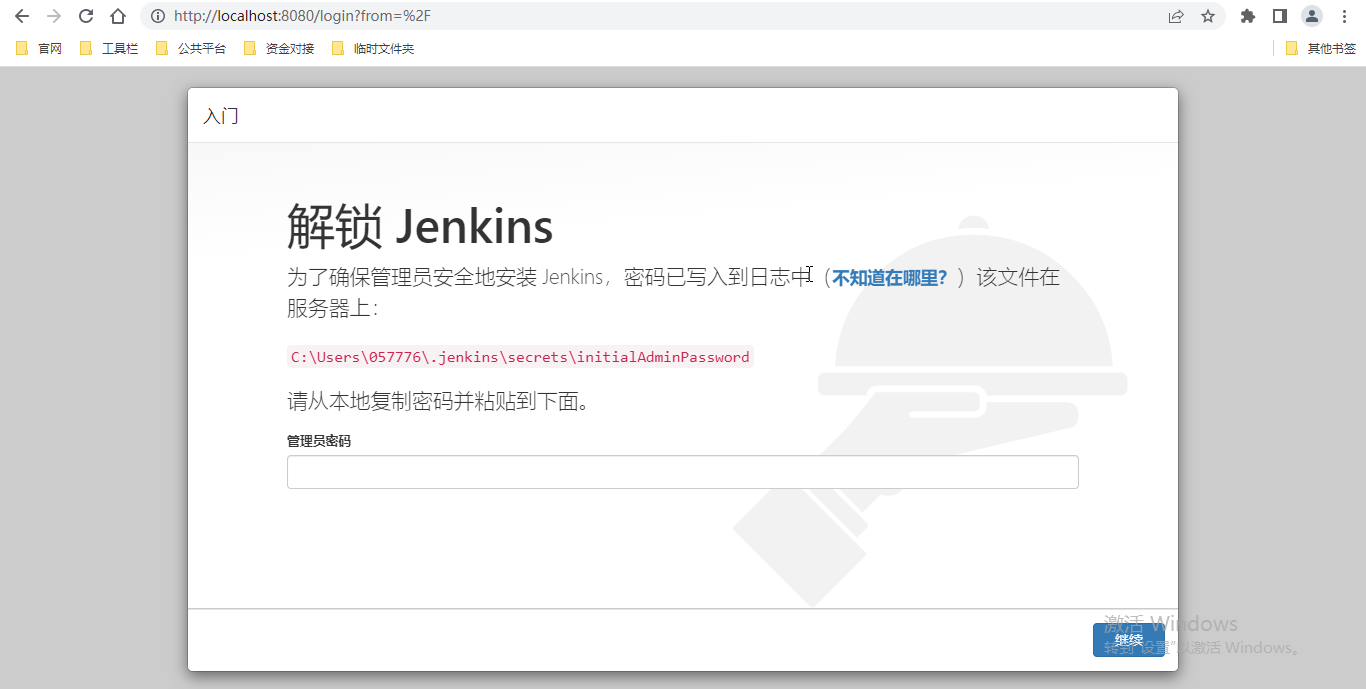This screenshot has height=689, width=1366.
Task: Click the browser profile avatar icon
Action: coord(1311,16)
